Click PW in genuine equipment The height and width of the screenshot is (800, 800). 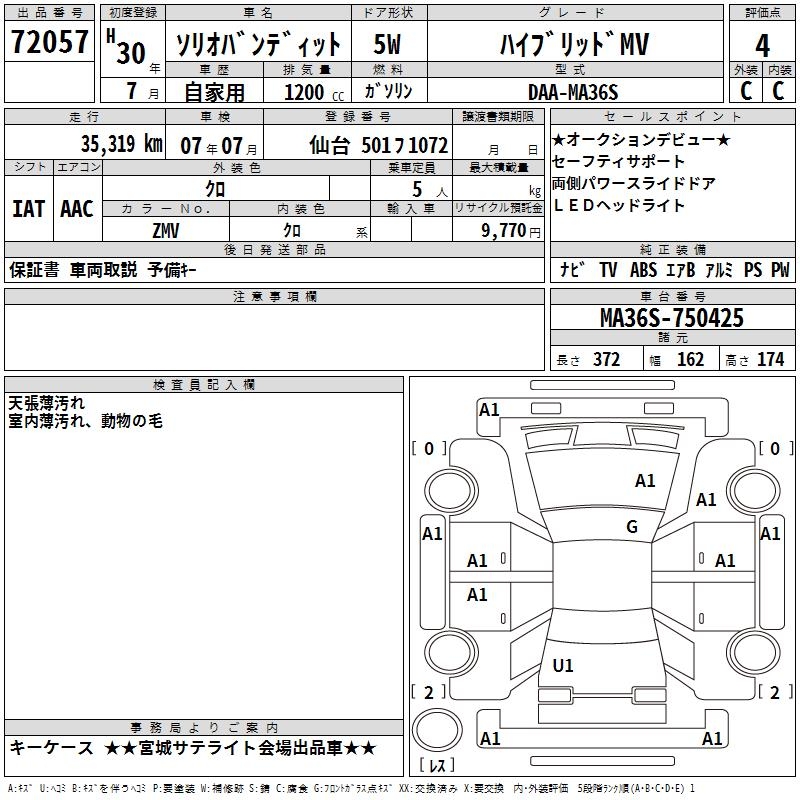(x=780, y=270)
